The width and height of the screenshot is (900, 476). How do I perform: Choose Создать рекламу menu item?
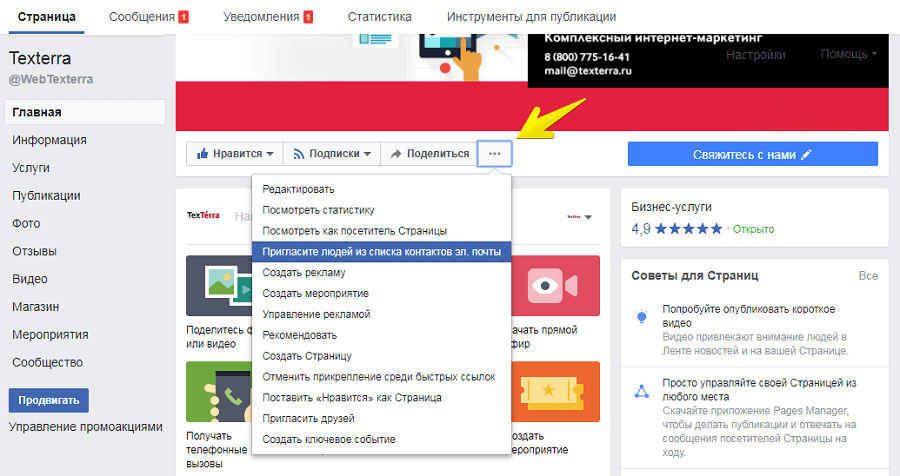(x=381, y=272)
